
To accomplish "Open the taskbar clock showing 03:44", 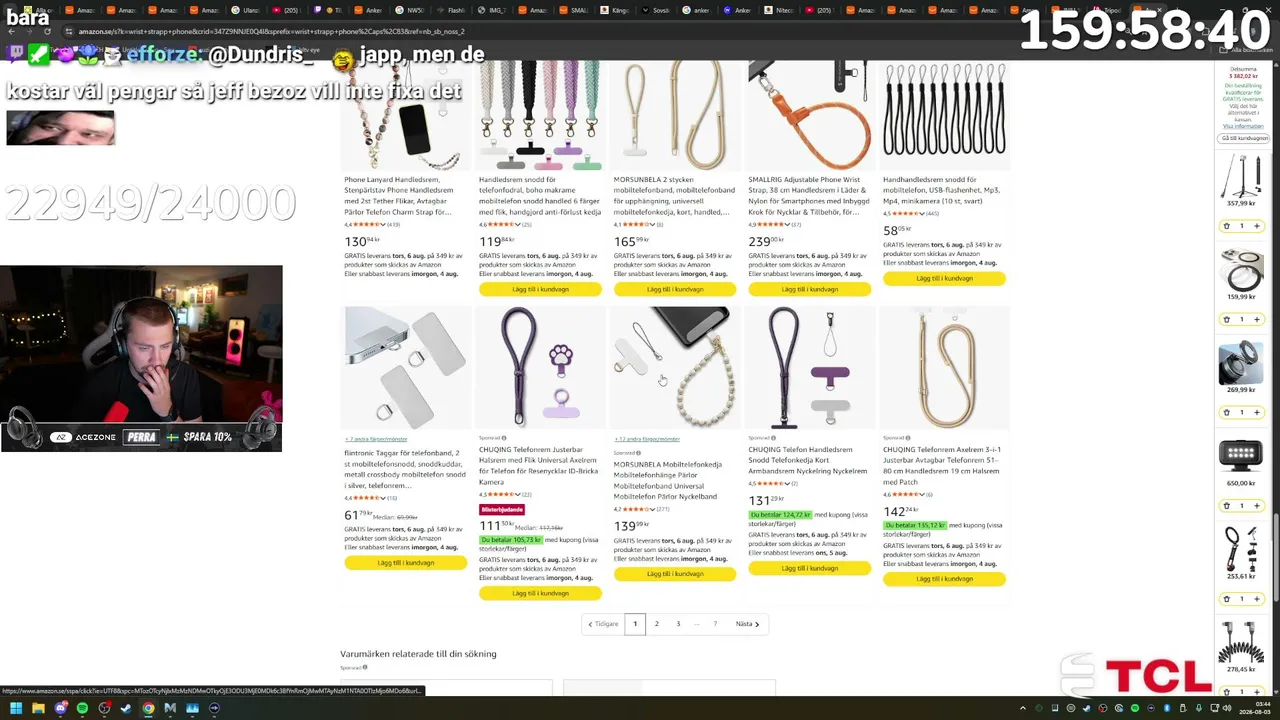I will [1255, 708].
